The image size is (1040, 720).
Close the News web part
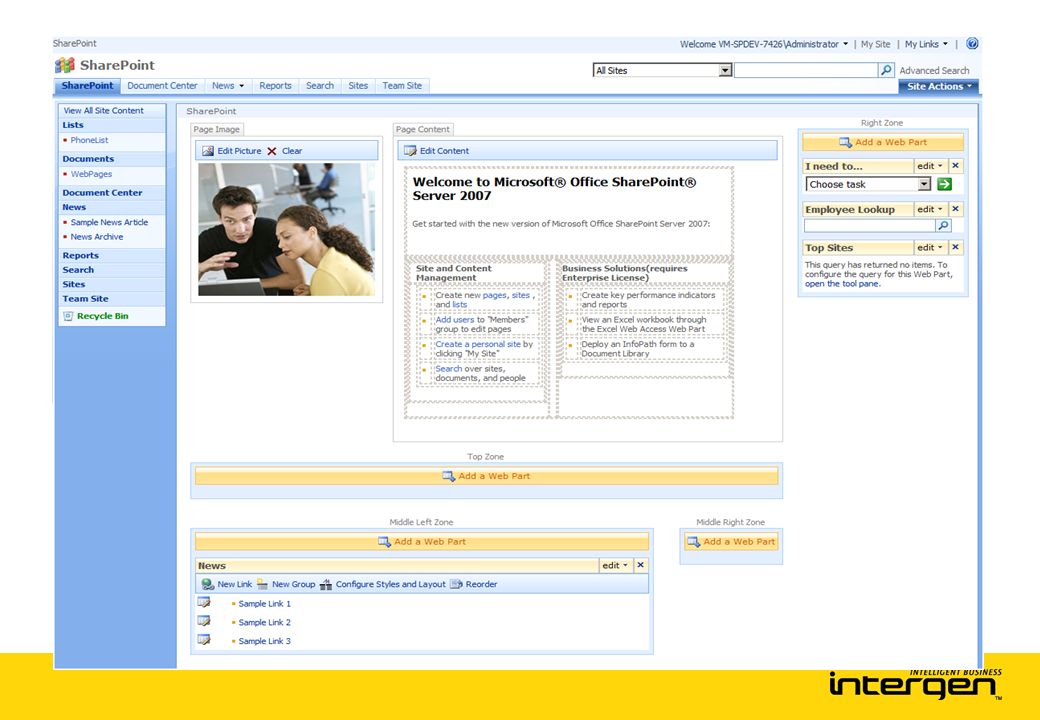click(x=640, y=566)
